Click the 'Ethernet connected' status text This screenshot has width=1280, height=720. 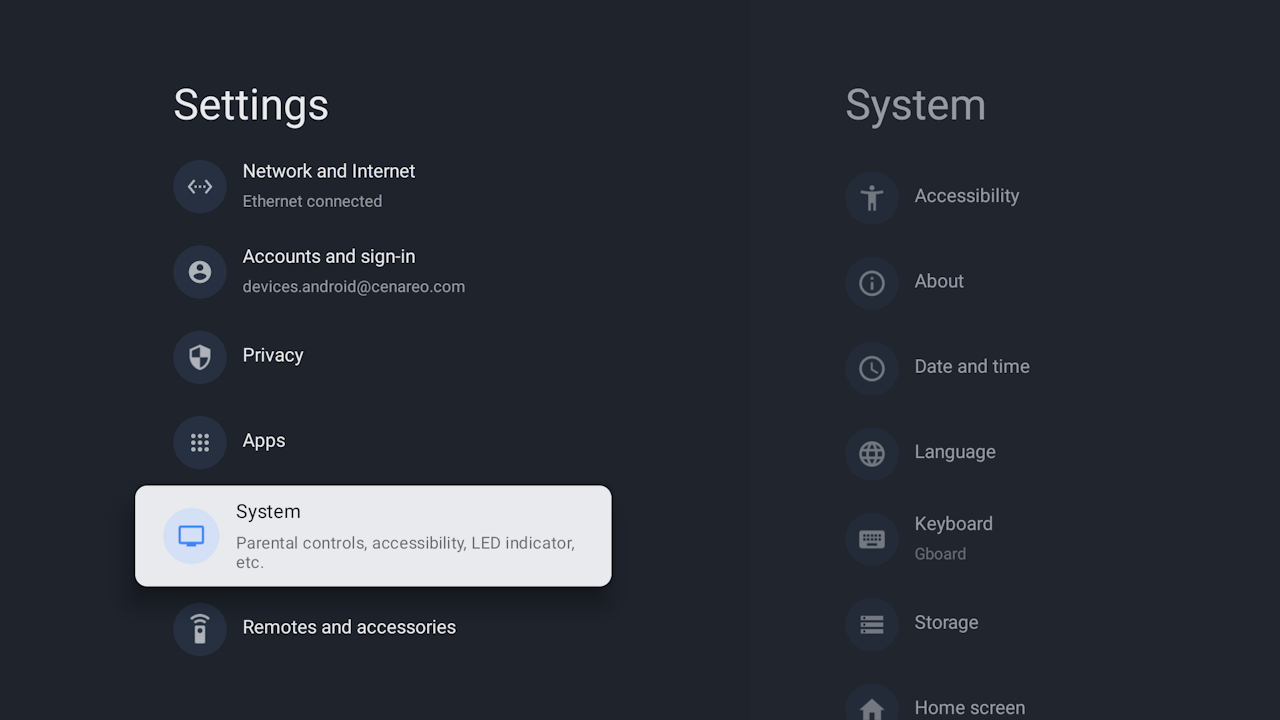pos(312,201)
